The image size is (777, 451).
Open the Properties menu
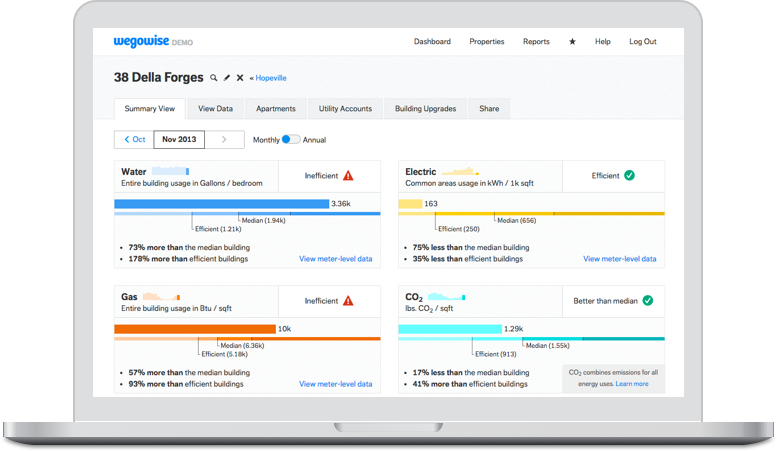[x=487, y=42]
